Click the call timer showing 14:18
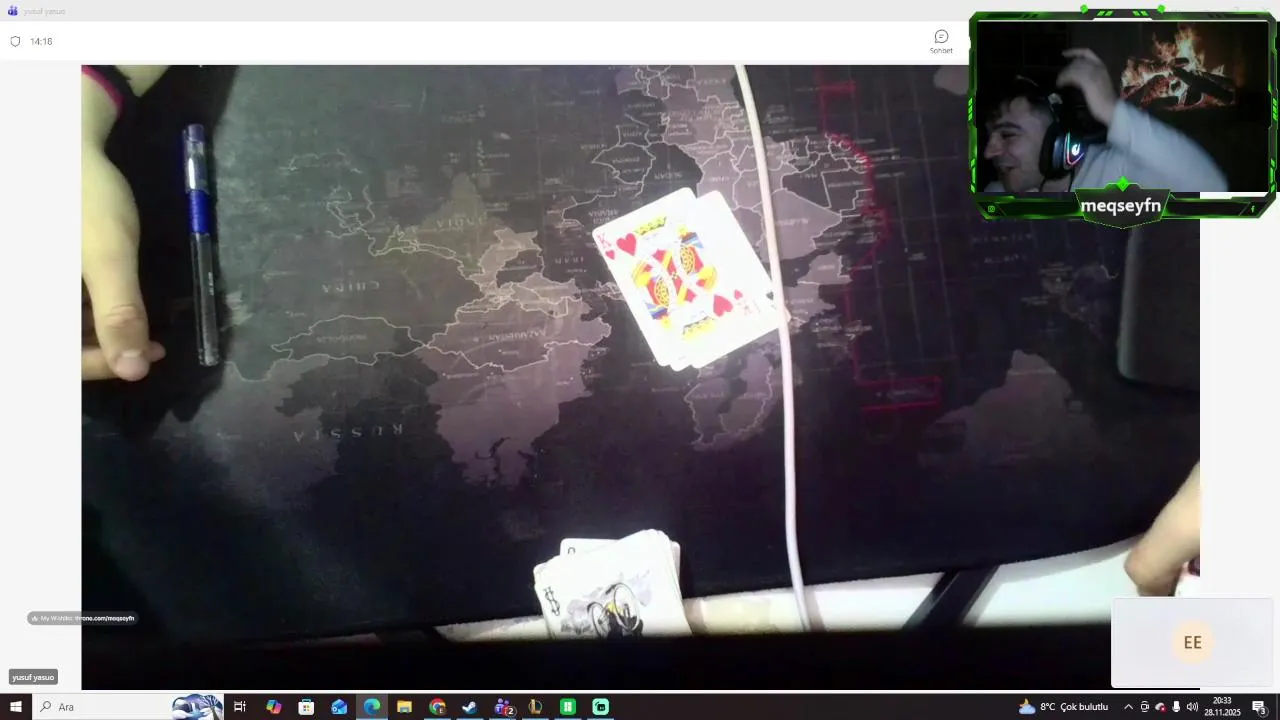 pyautogui.click(x=41, y=41)
